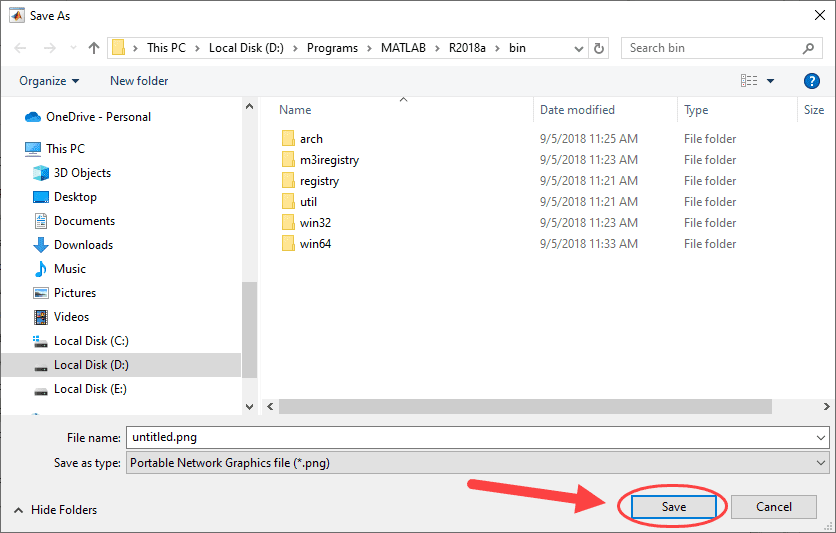Create a New folder
This screenshot has height=533, width=836.
[139, 81]
